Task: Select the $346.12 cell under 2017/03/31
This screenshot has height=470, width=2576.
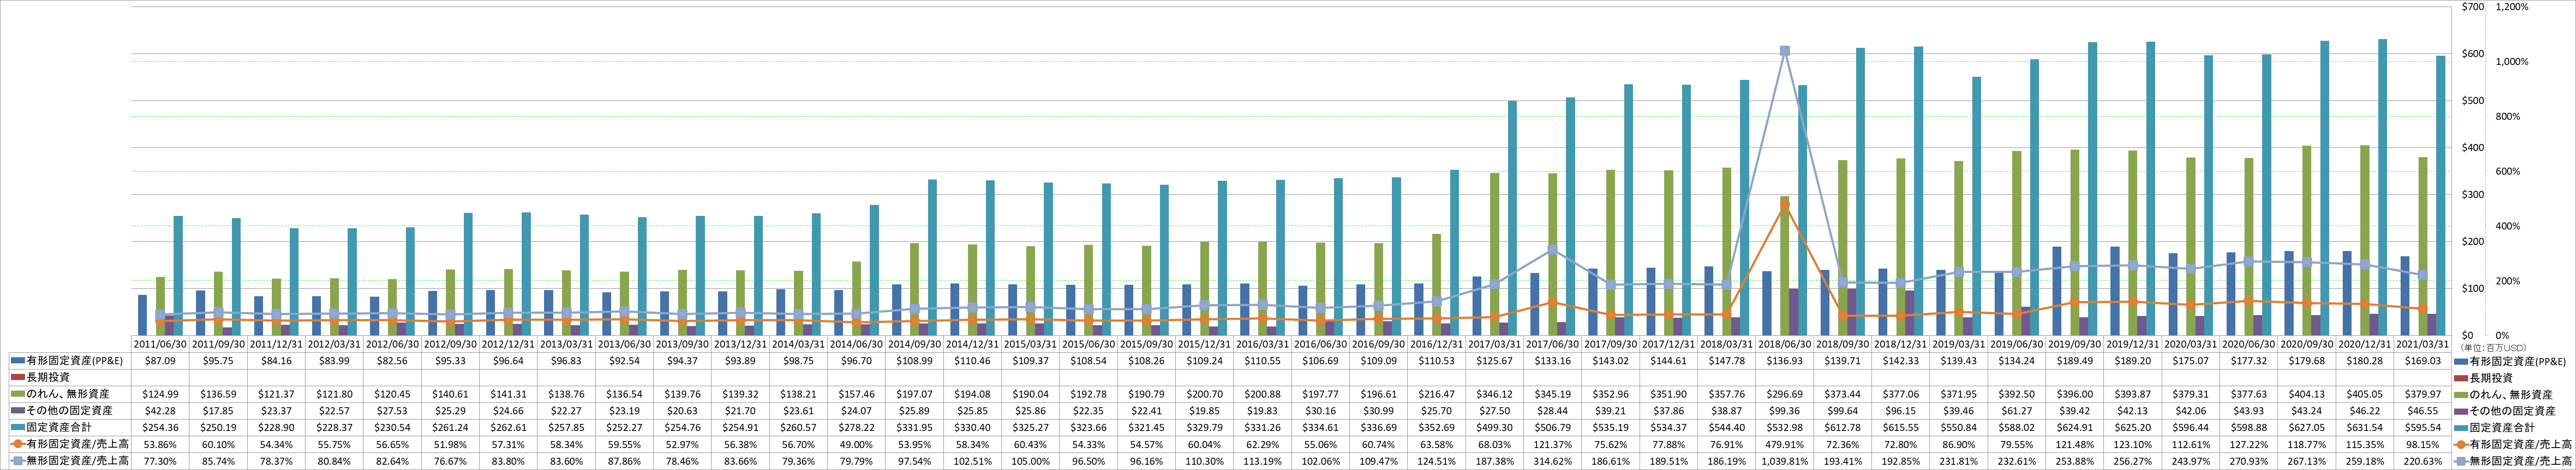Action: coord(1495,394)
